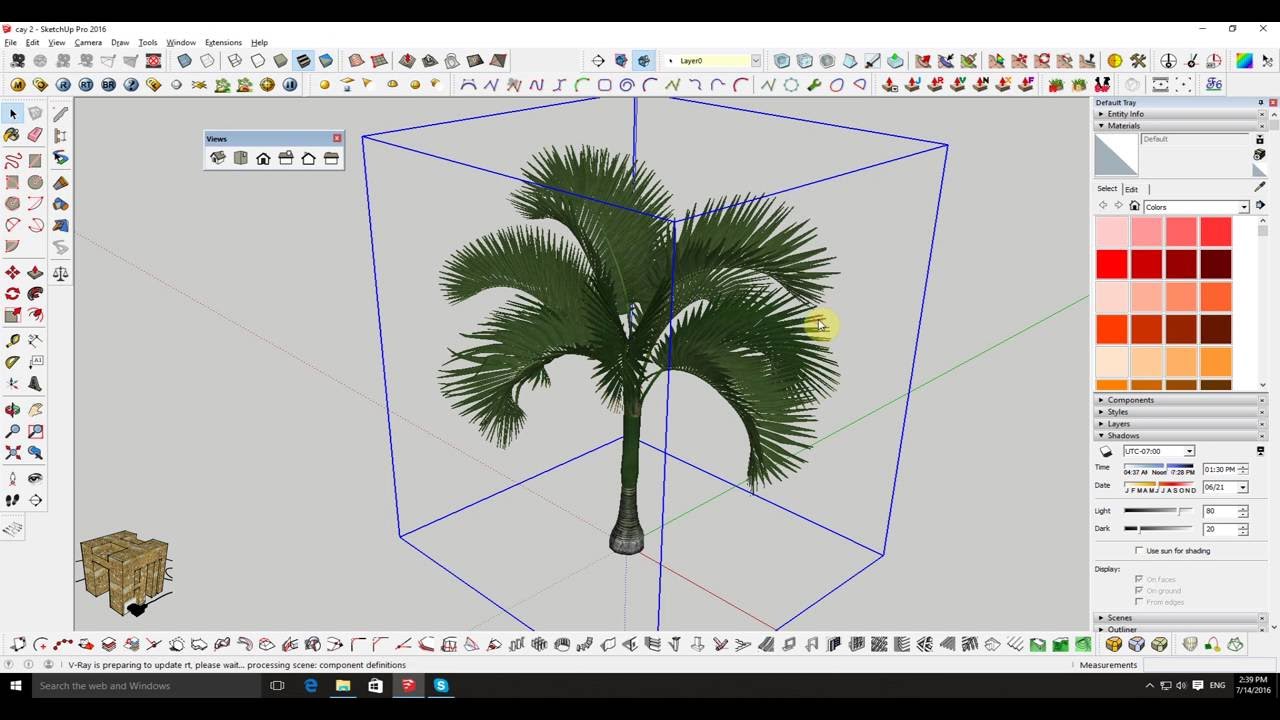1280x720 pixels.
Task: Switch to Back view in Views toolbar
Action: (308, 158)
